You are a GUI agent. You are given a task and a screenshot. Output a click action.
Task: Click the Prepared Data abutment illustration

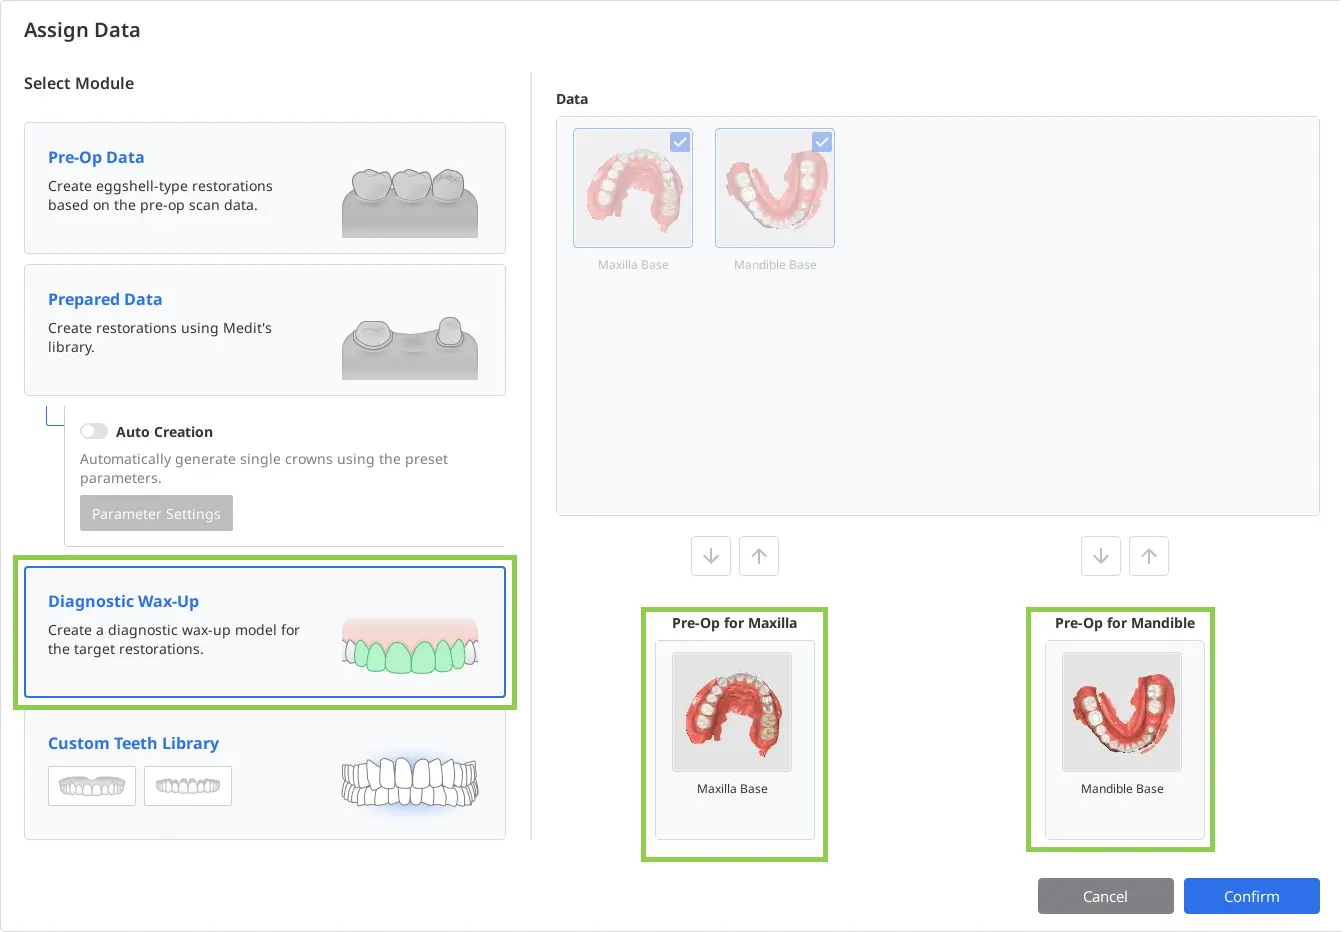410,347
